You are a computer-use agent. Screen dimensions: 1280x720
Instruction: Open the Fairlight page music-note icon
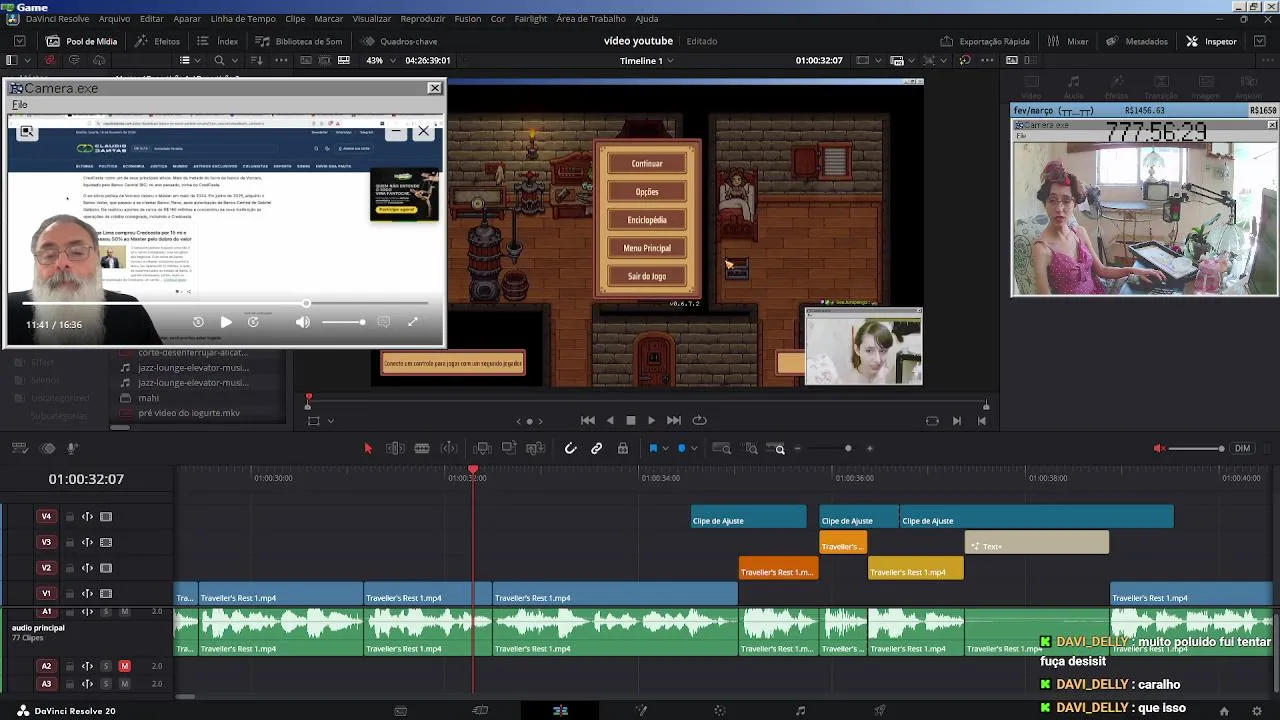click(x=800, y=711)
